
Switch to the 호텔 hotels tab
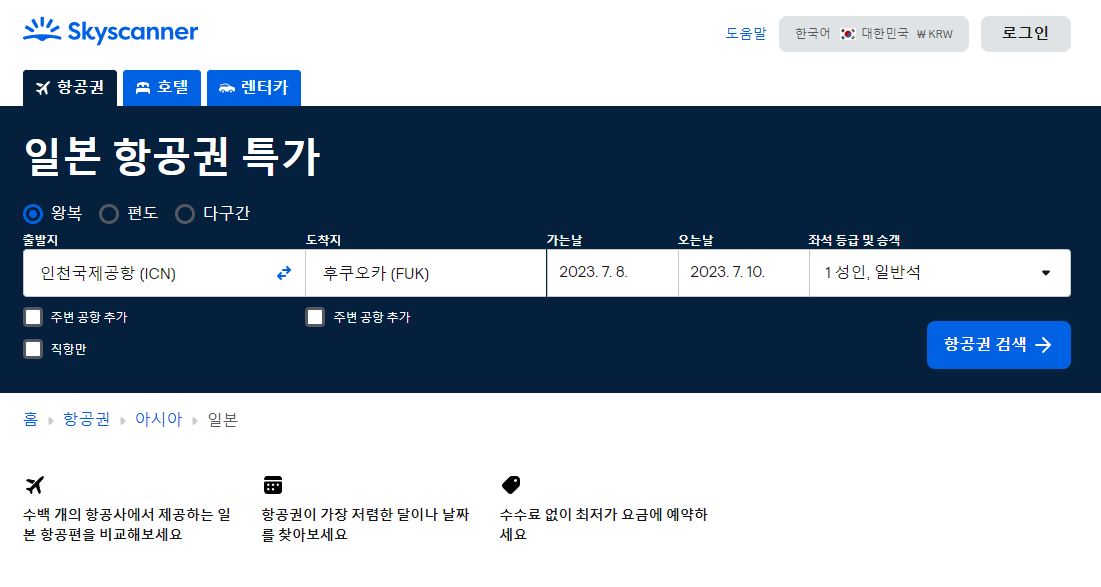tap(162, 88)
